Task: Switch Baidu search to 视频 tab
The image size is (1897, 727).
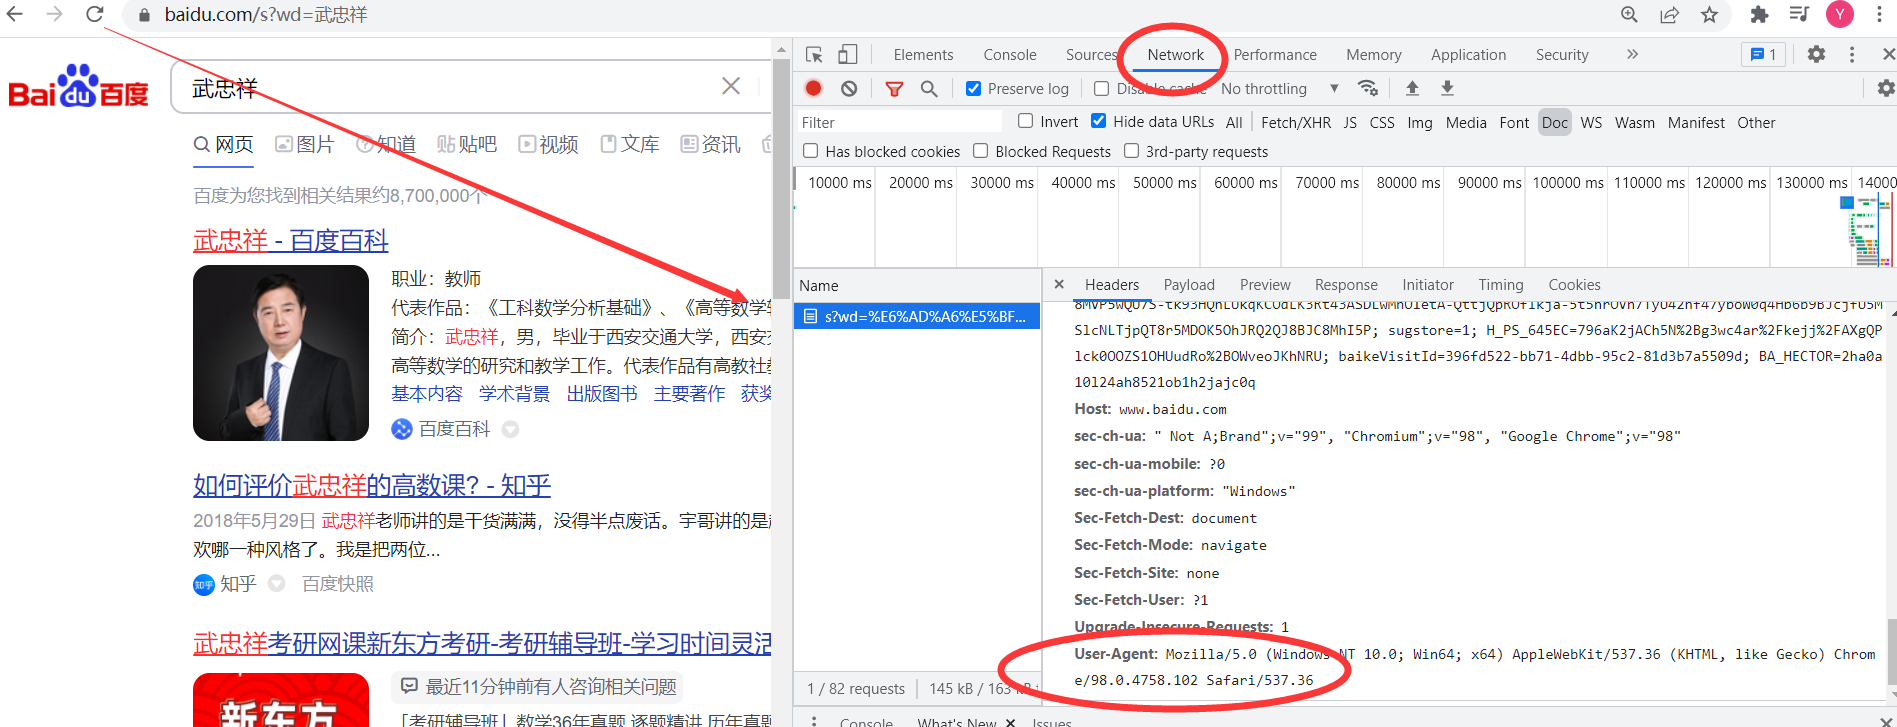Action: click(x=548, y=144)
